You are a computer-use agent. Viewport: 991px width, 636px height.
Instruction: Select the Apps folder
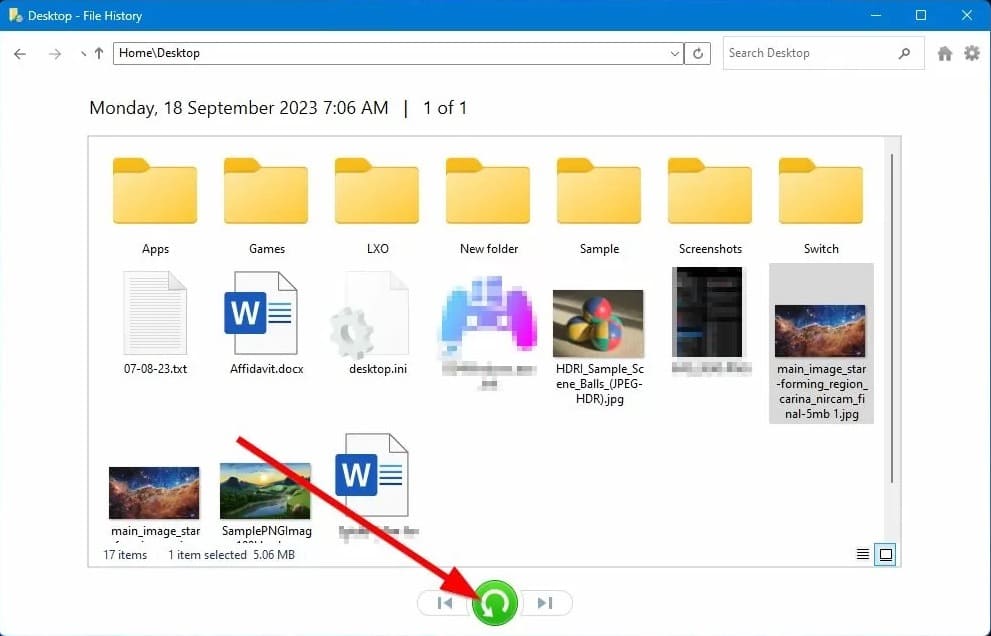click(155, 205)
